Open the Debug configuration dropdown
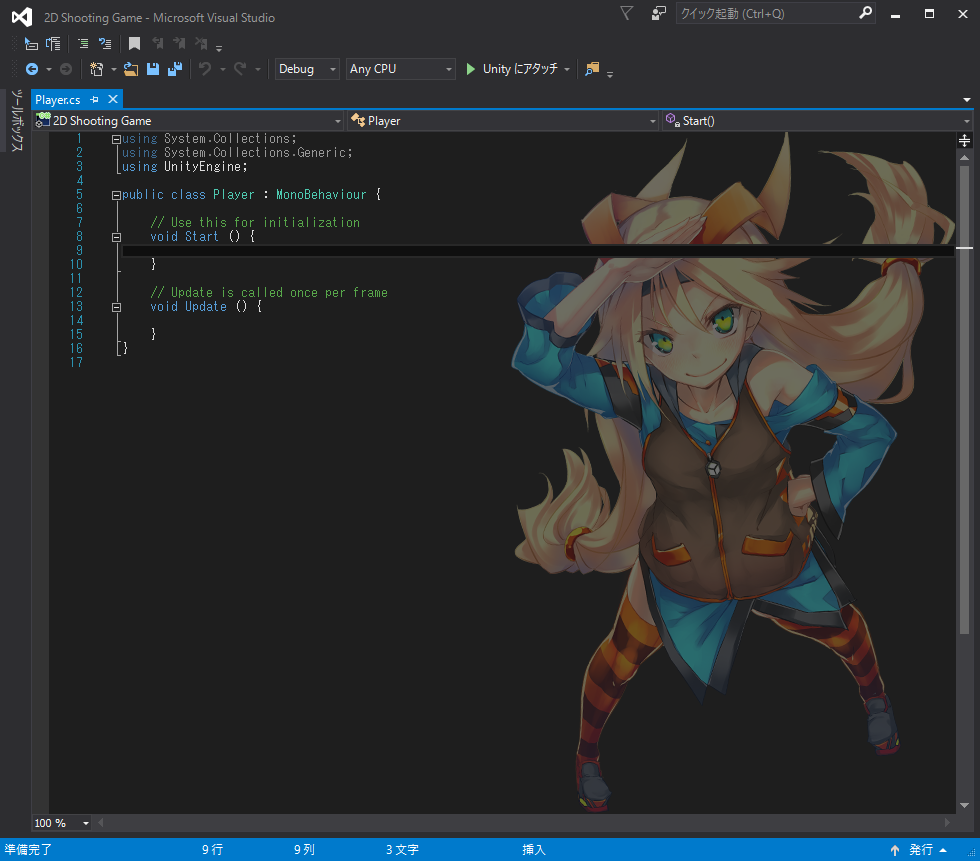 point(308,69)
